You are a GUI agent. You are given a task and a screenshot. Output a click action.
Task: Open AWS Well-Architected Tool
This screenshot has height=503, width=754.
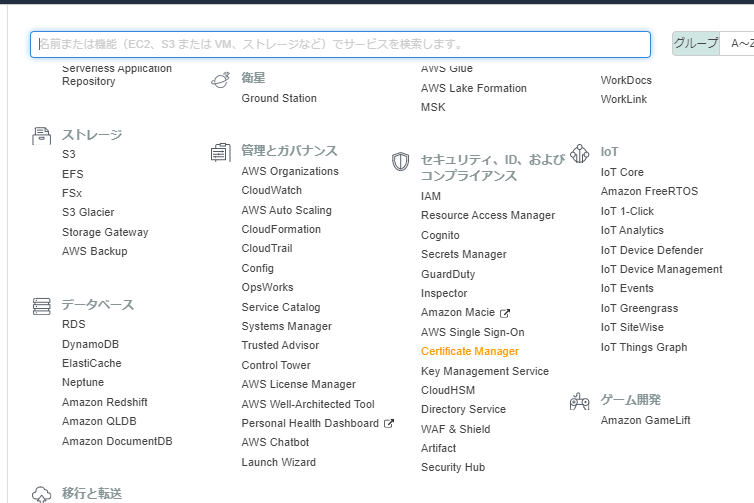[x=308, y=404]
